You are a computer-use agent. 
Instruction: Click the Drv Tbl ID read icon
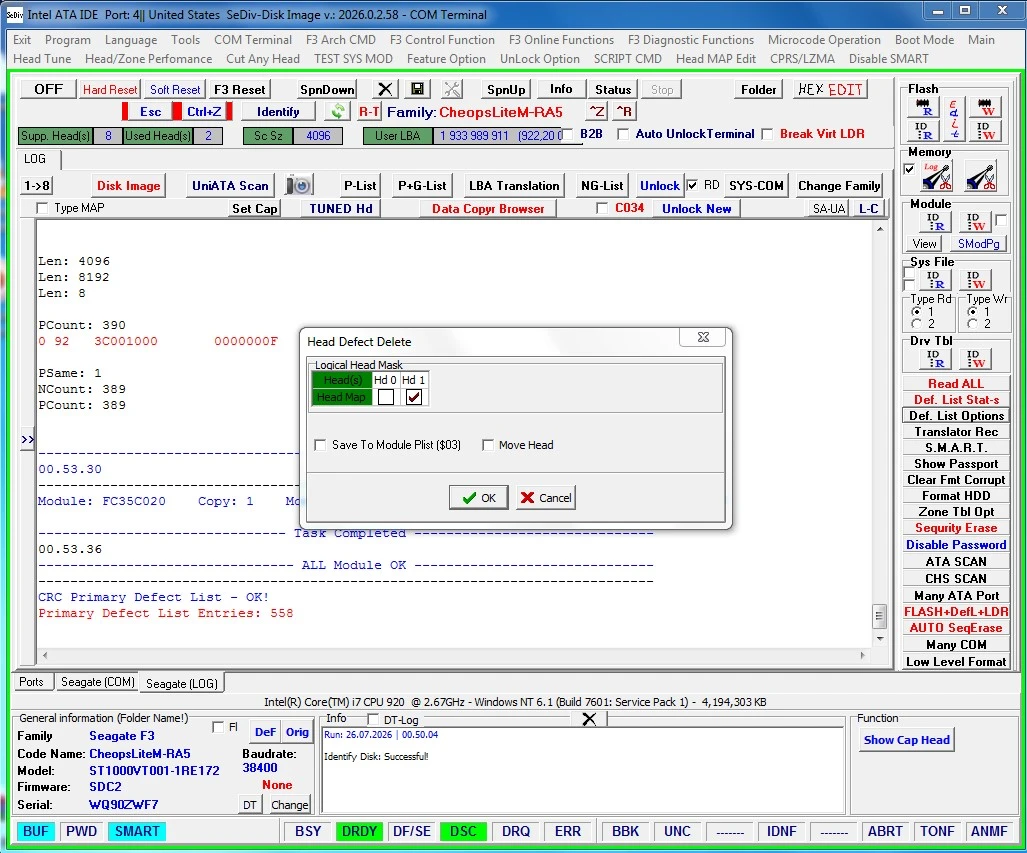pos(935,358)
